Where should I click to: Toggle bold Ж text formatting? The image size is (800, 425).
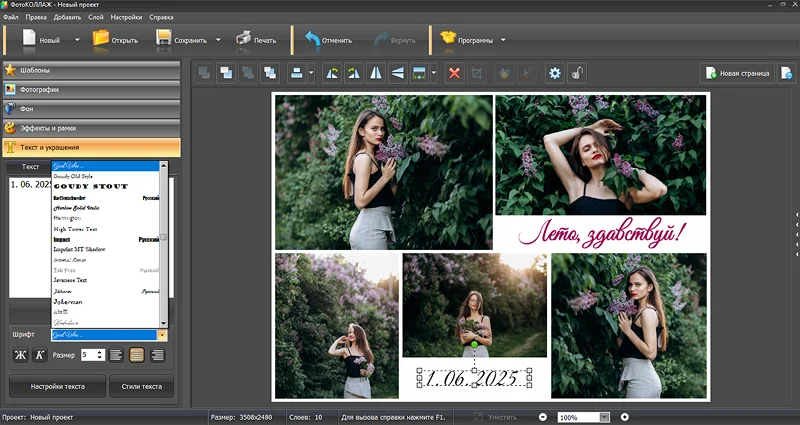20,355
